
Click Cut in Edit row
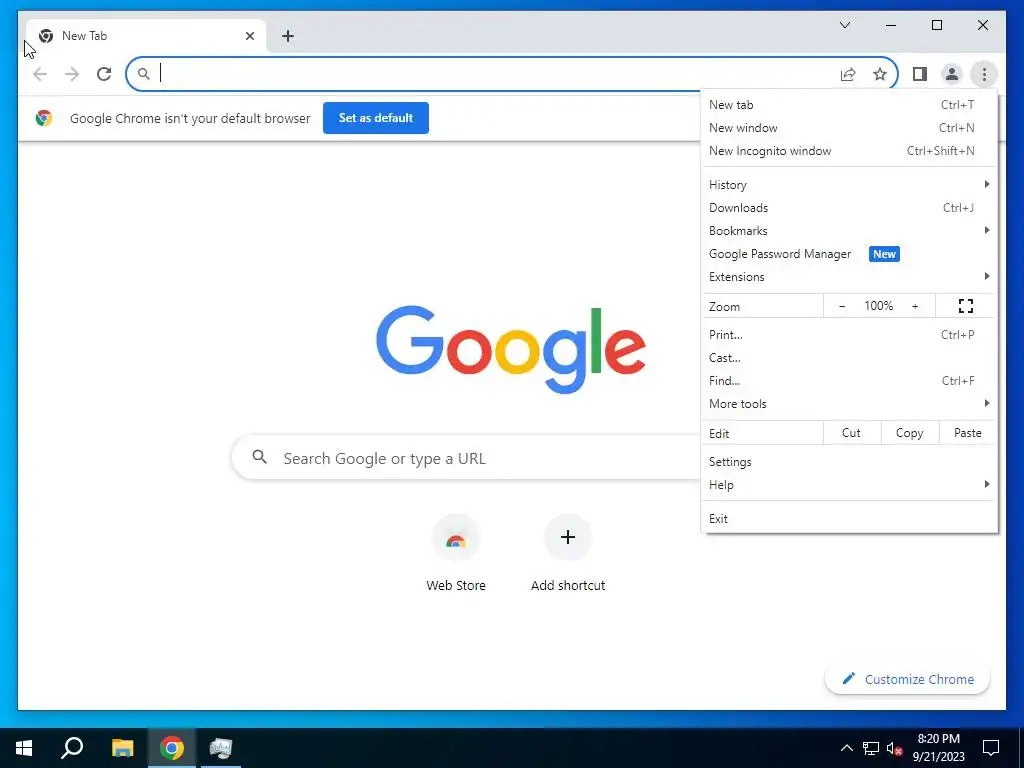coord(852,433)
